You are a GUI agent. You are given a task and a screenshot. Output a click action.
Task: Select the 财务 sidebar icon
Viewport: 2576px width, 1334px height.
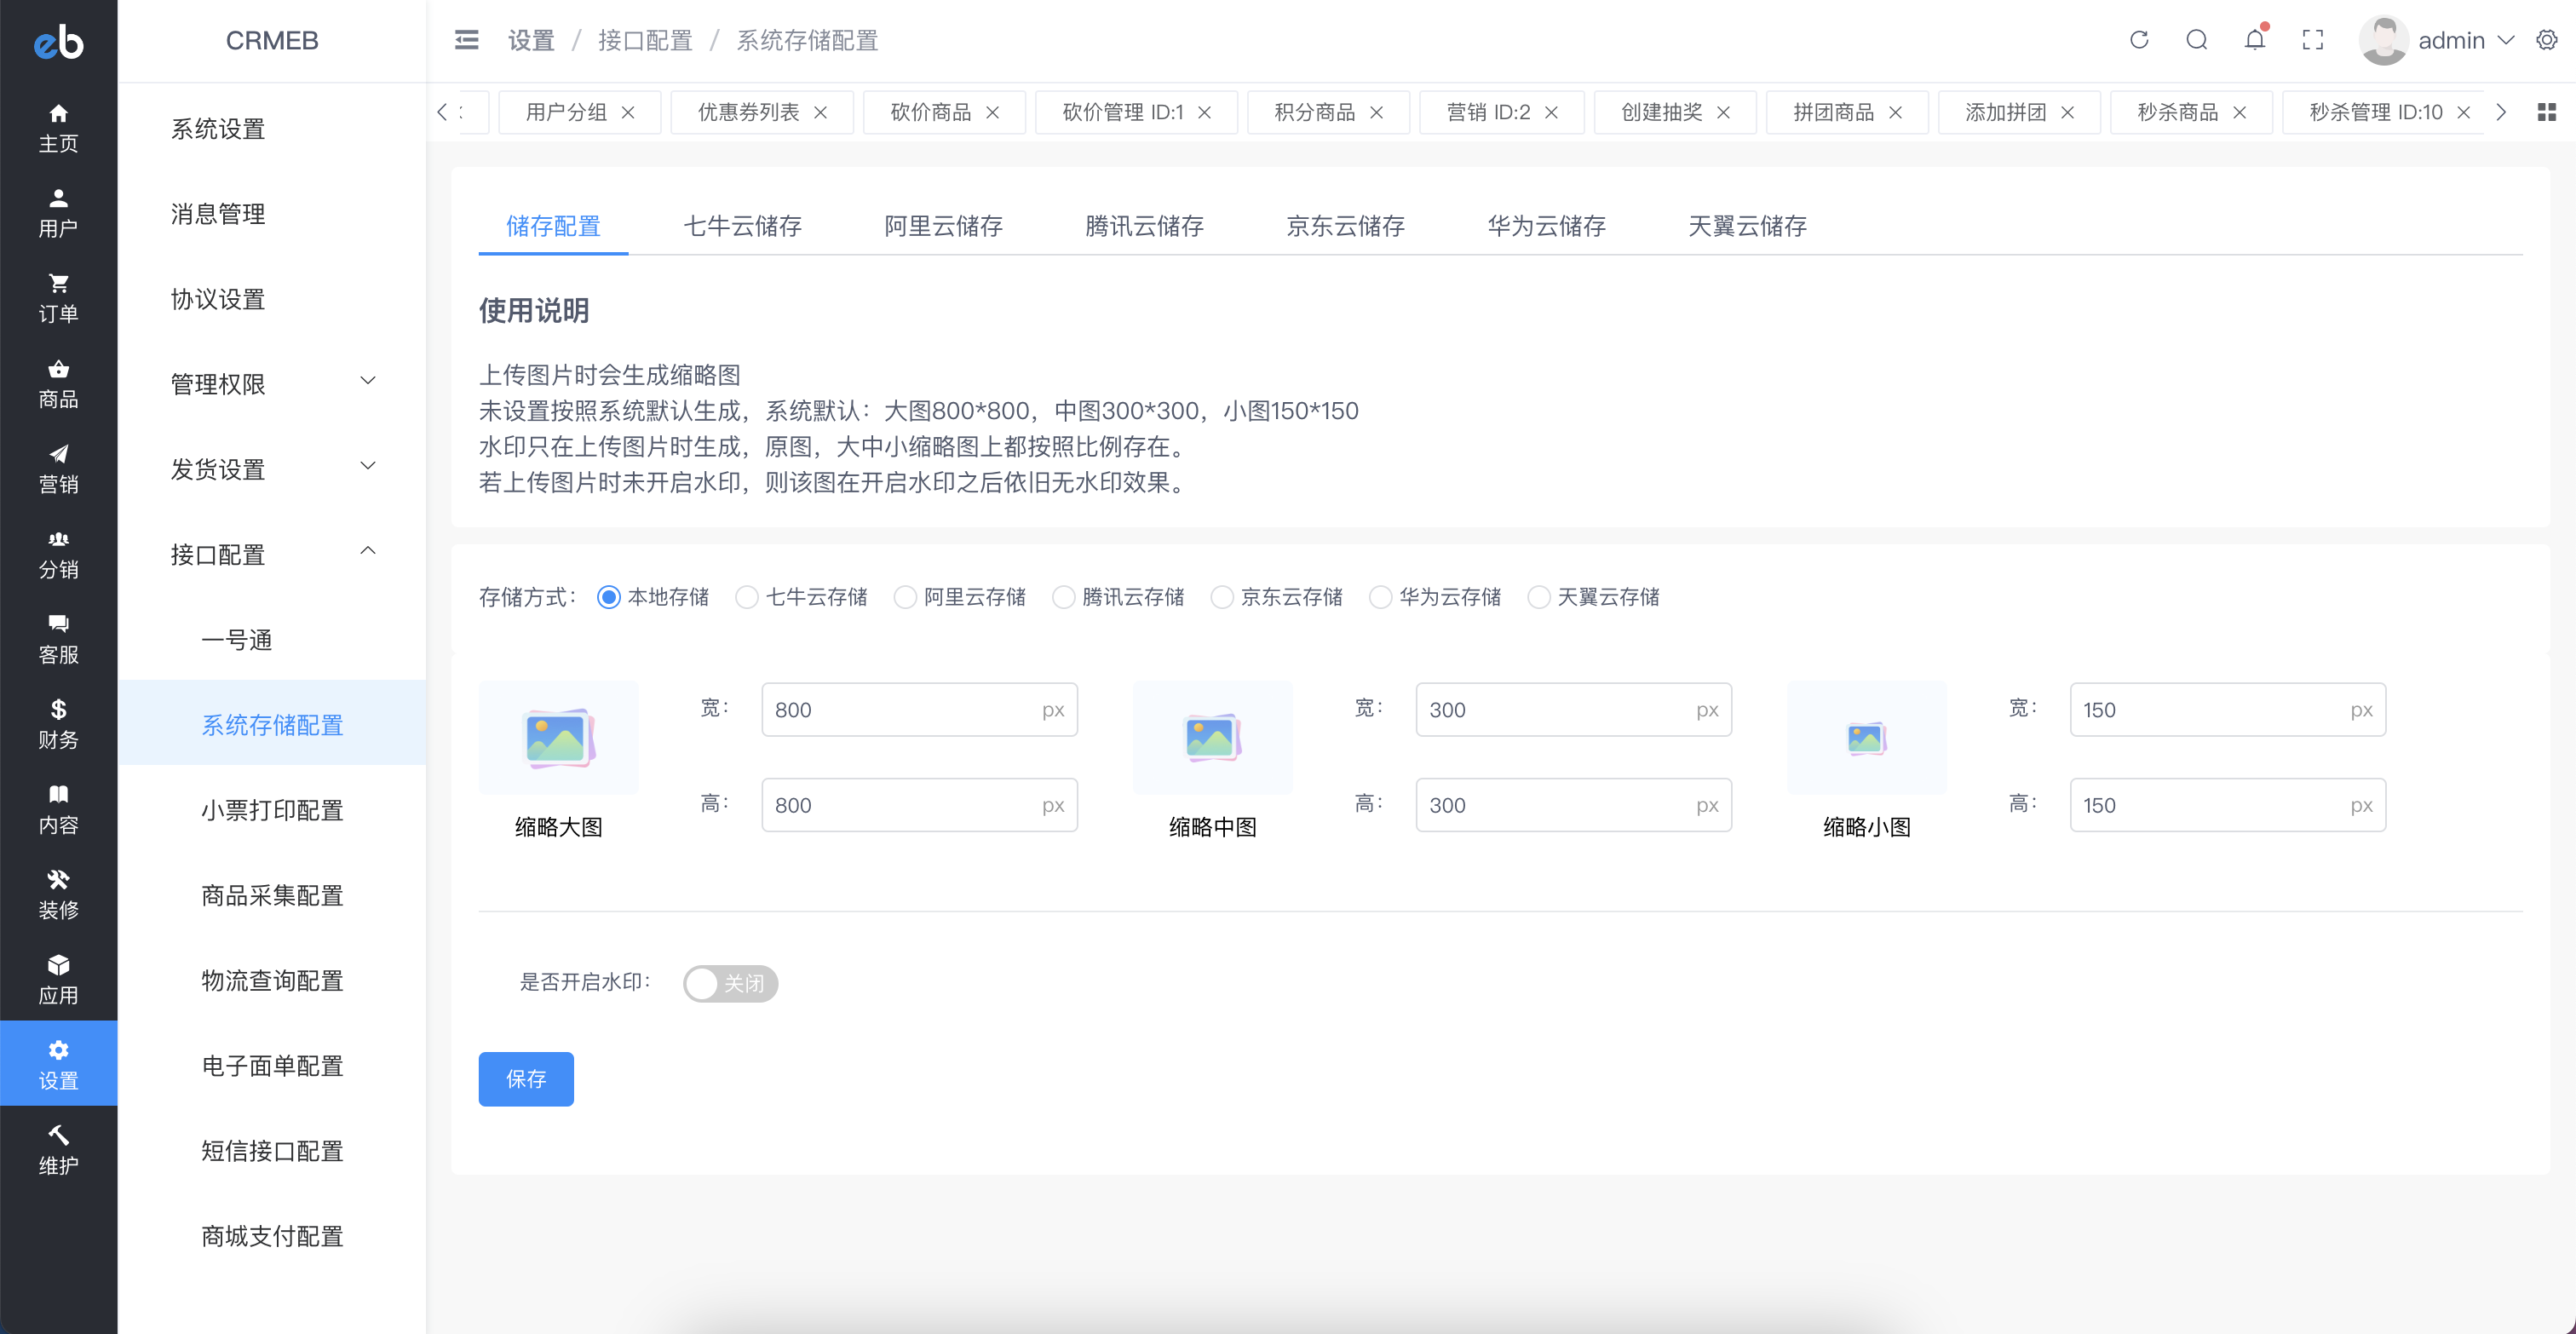tap(58, 722)
